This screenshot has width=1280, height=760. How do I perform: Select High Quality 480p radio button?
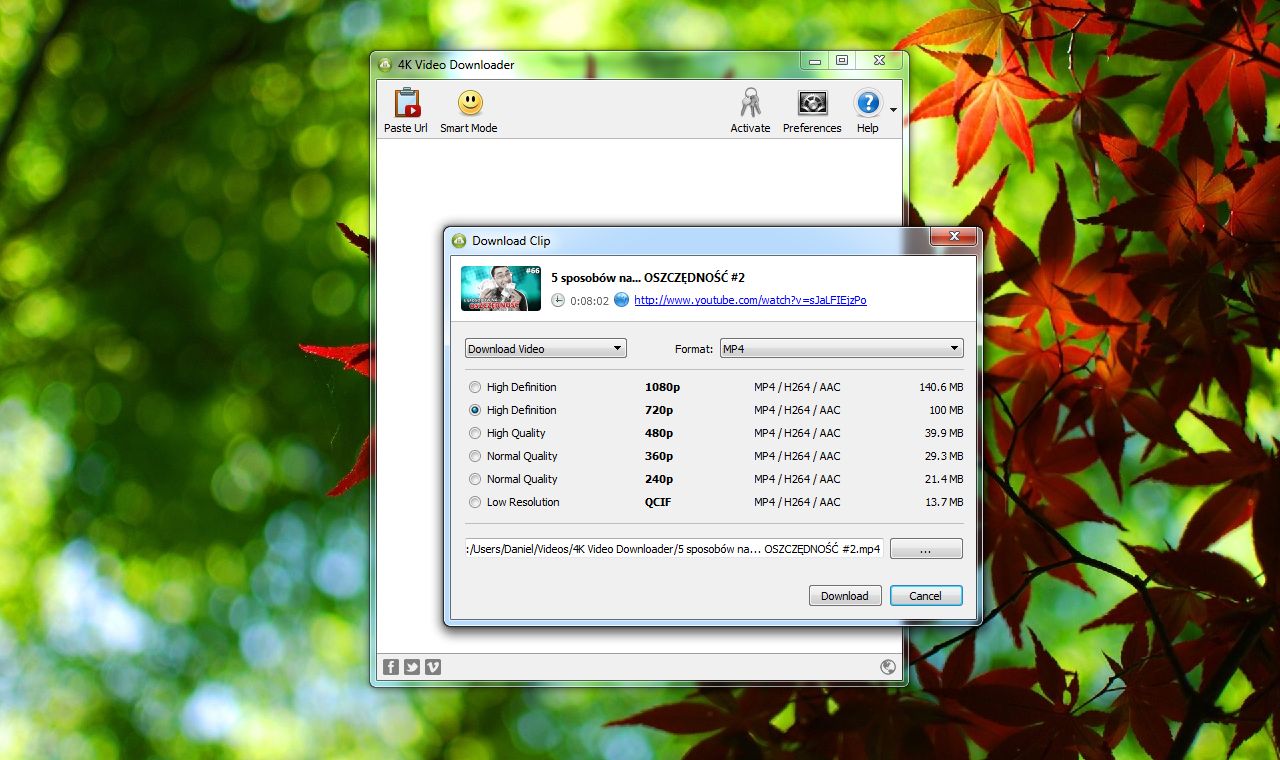[475, 433]
